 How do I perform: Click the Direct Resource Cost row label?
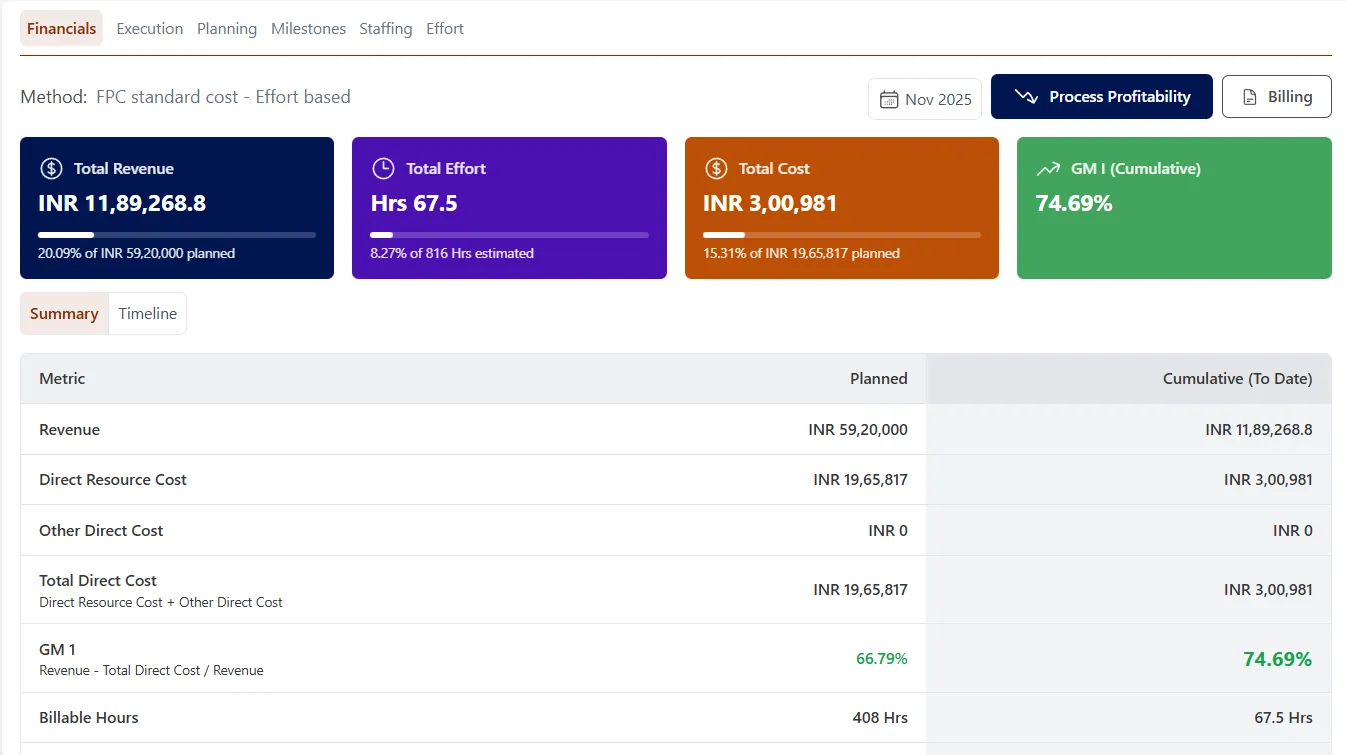[x=113, y=479]
